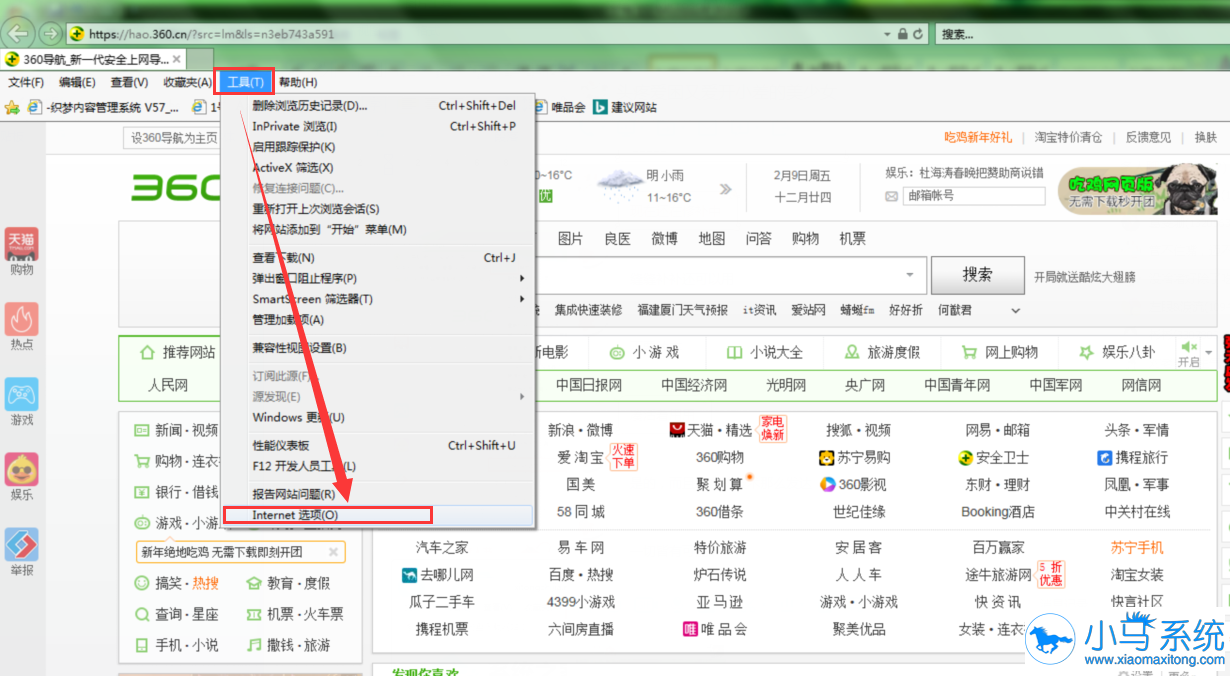This screenshot has height=676, width=1230.
Task: Switch to the 旅游度假 category tab
Action: (x=882, y=352)
